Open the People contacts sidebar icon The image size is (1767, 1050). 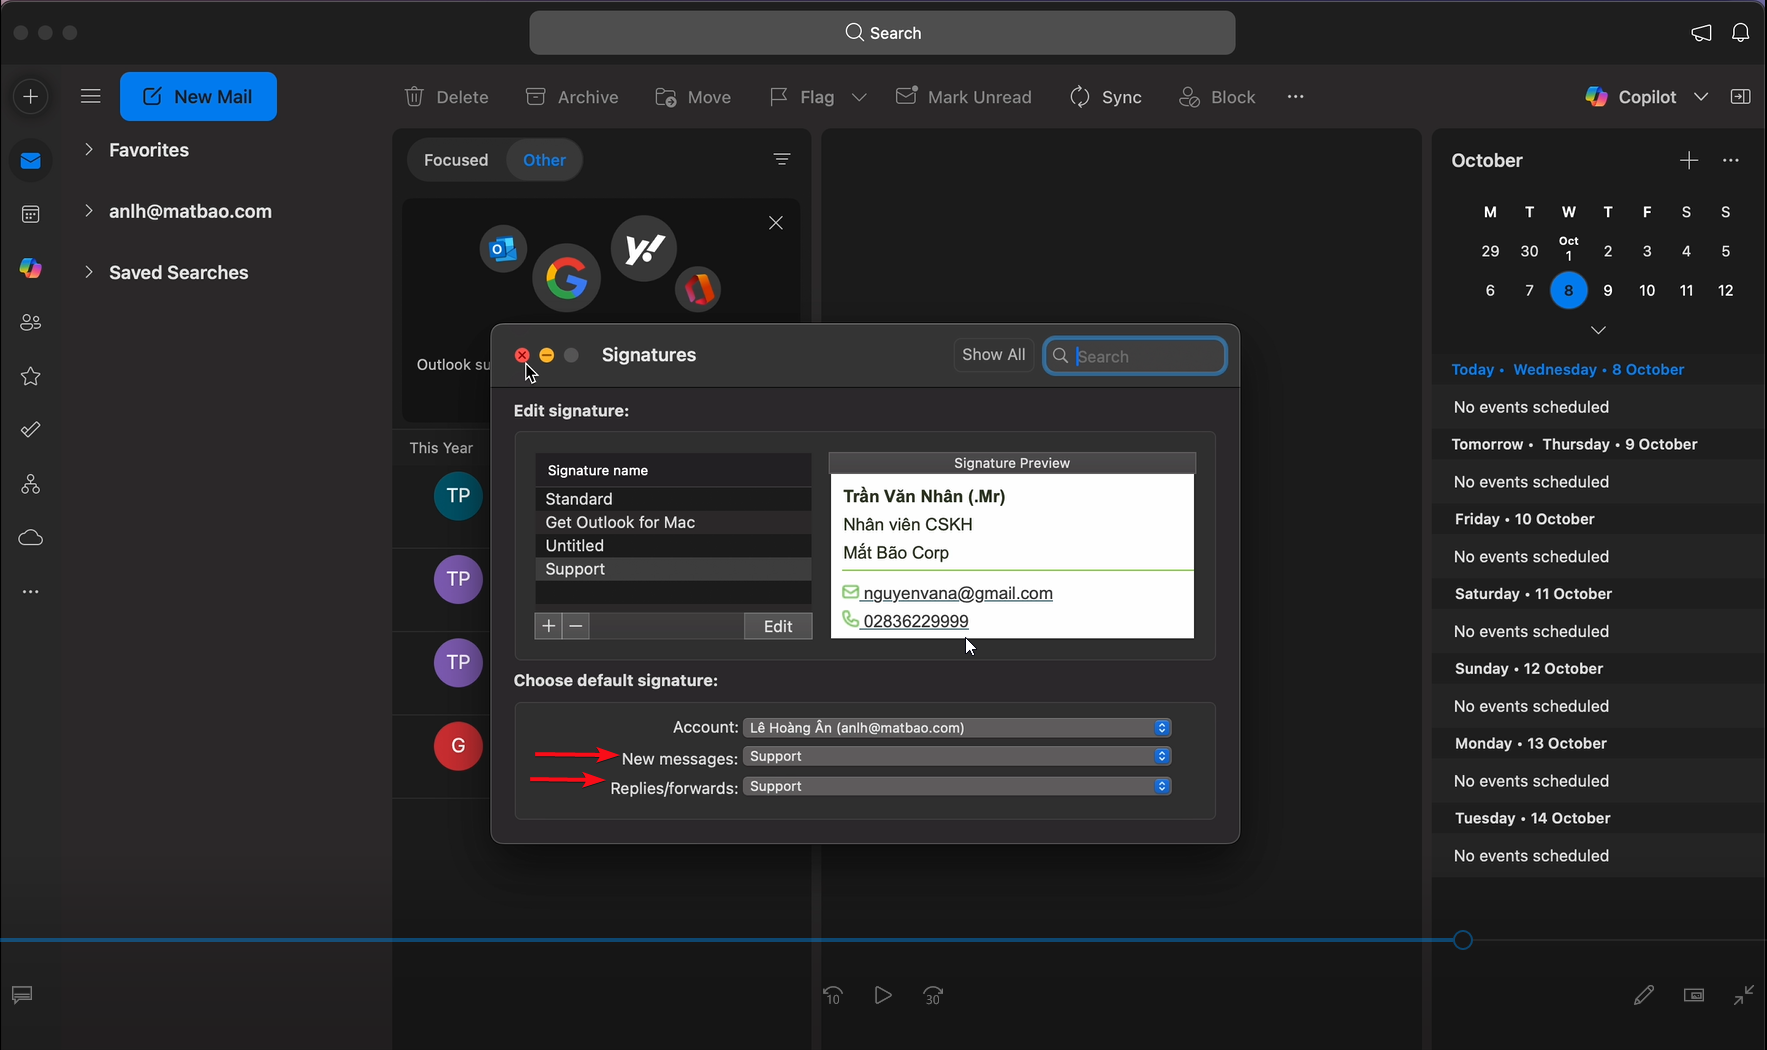[x=31, y=323]
